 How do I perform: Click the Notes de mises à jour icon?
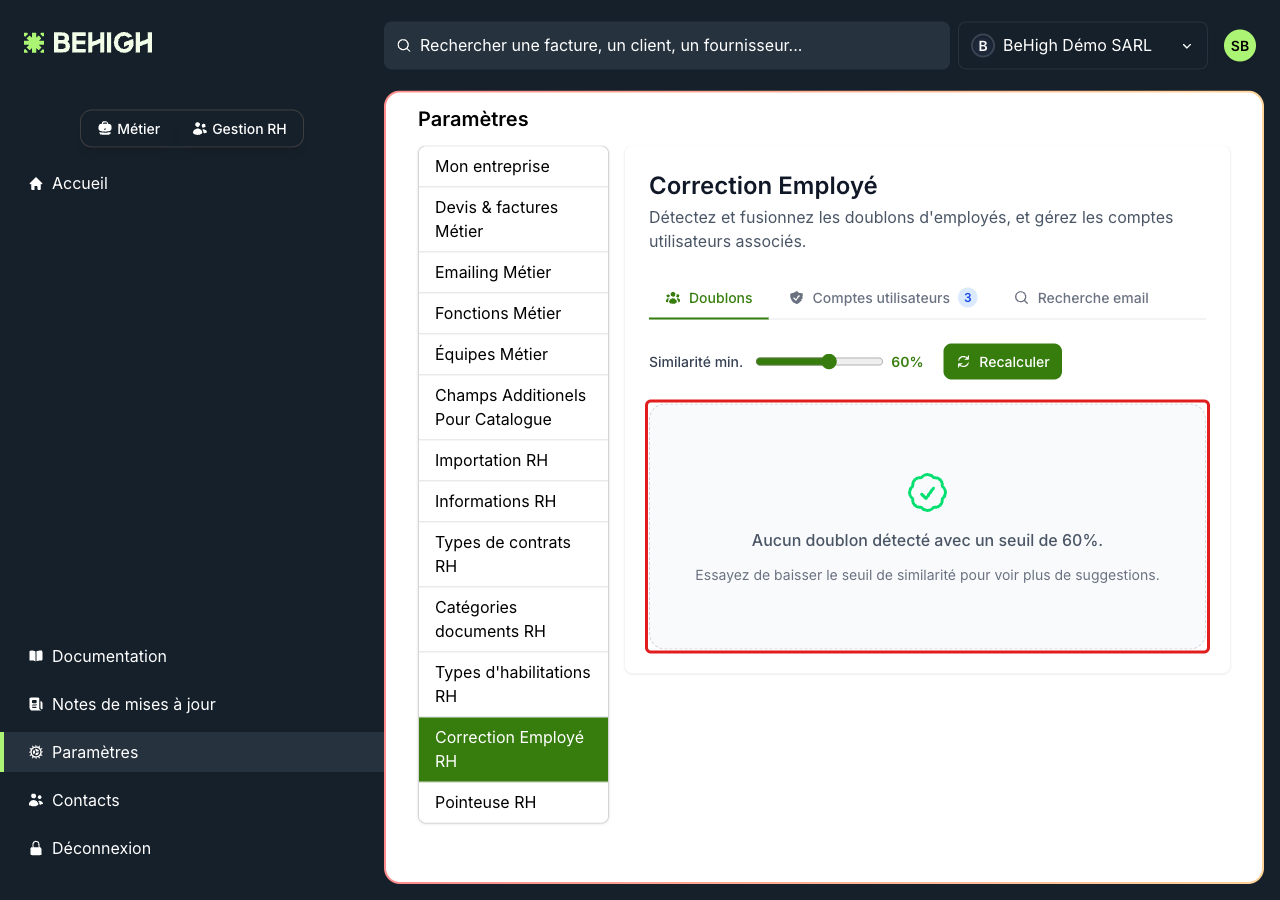click(x=36, y=704)
